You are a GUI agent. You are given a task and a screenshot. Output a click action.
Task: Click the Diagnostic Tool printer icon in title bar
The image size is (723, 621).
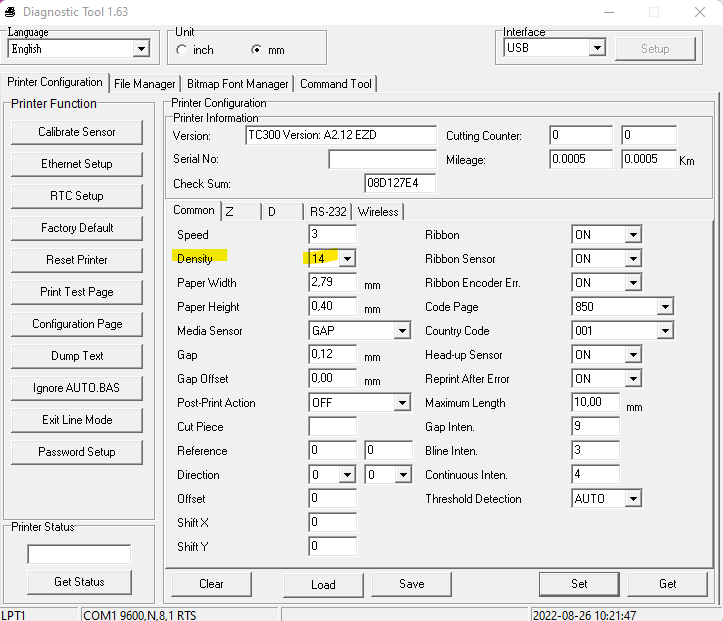pos(10,12)
